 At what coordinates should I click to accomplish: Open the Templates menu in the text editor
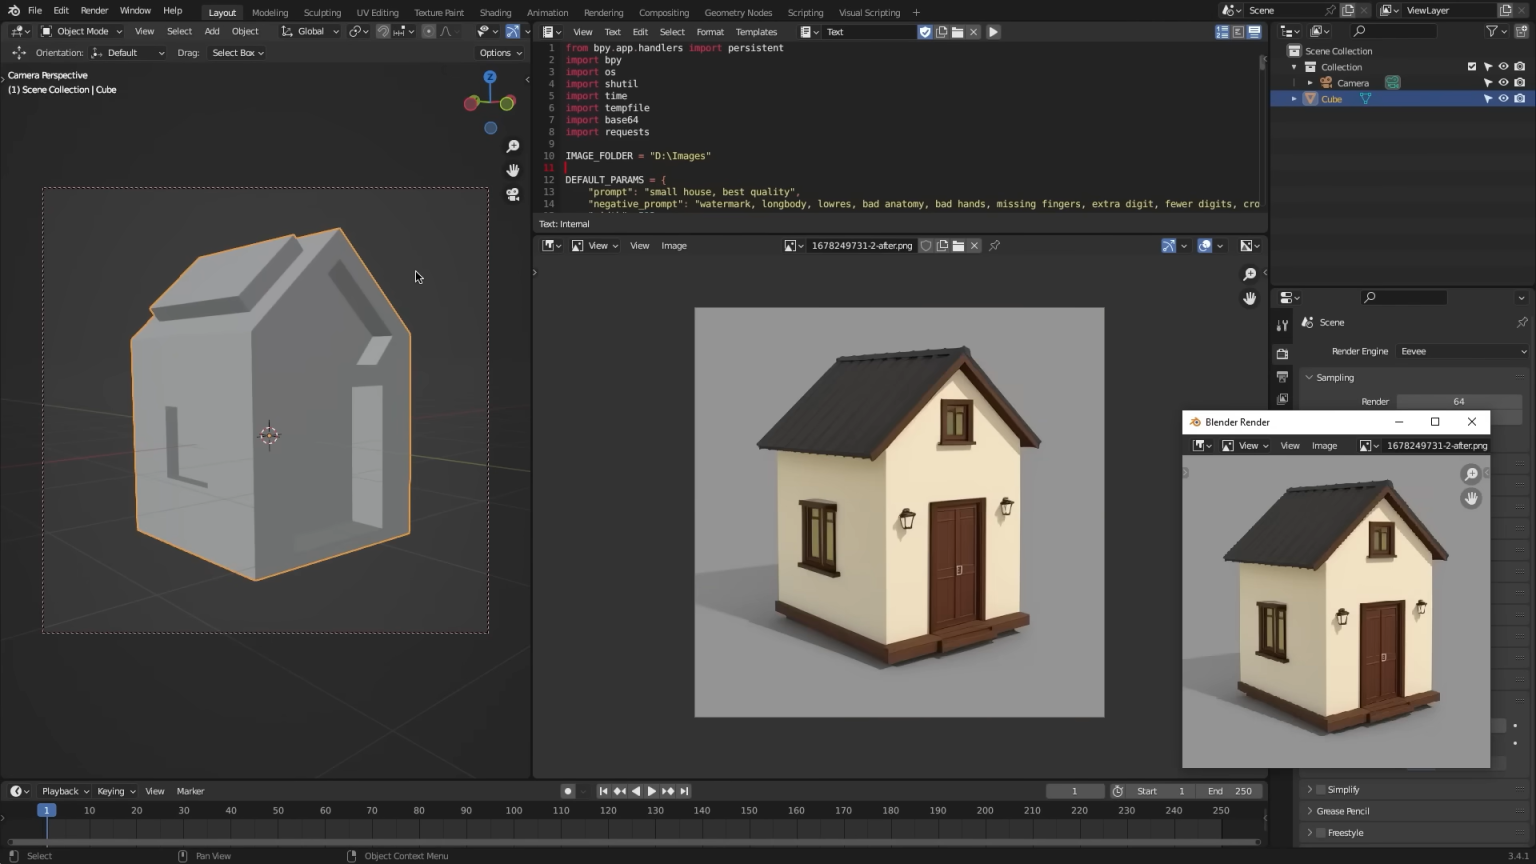click(x=757, y=31)
